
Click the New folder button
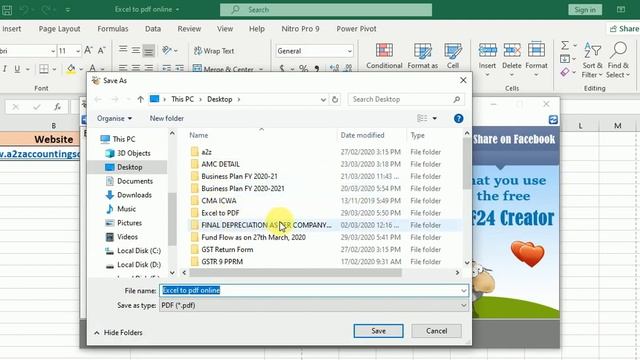(167, 118)
